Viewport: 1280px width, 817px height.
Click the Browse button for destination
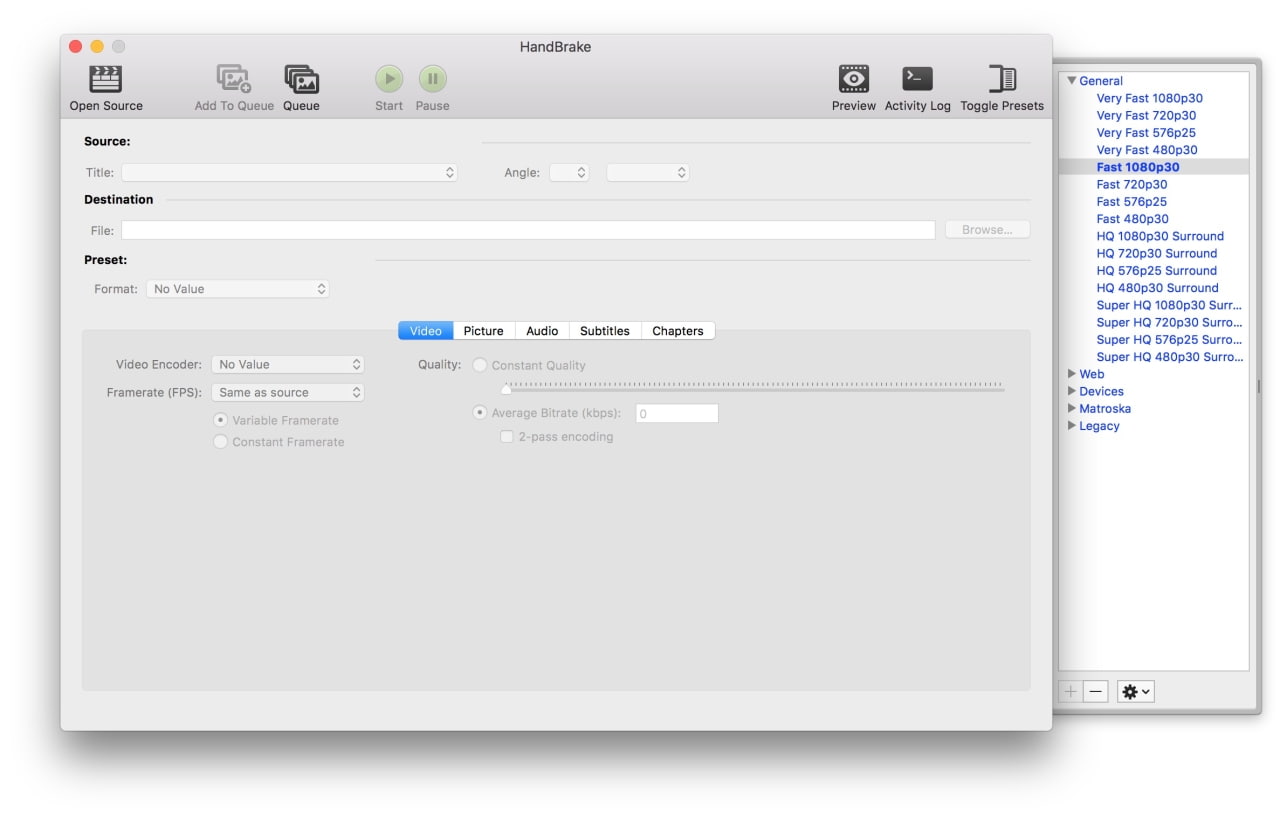987,229
